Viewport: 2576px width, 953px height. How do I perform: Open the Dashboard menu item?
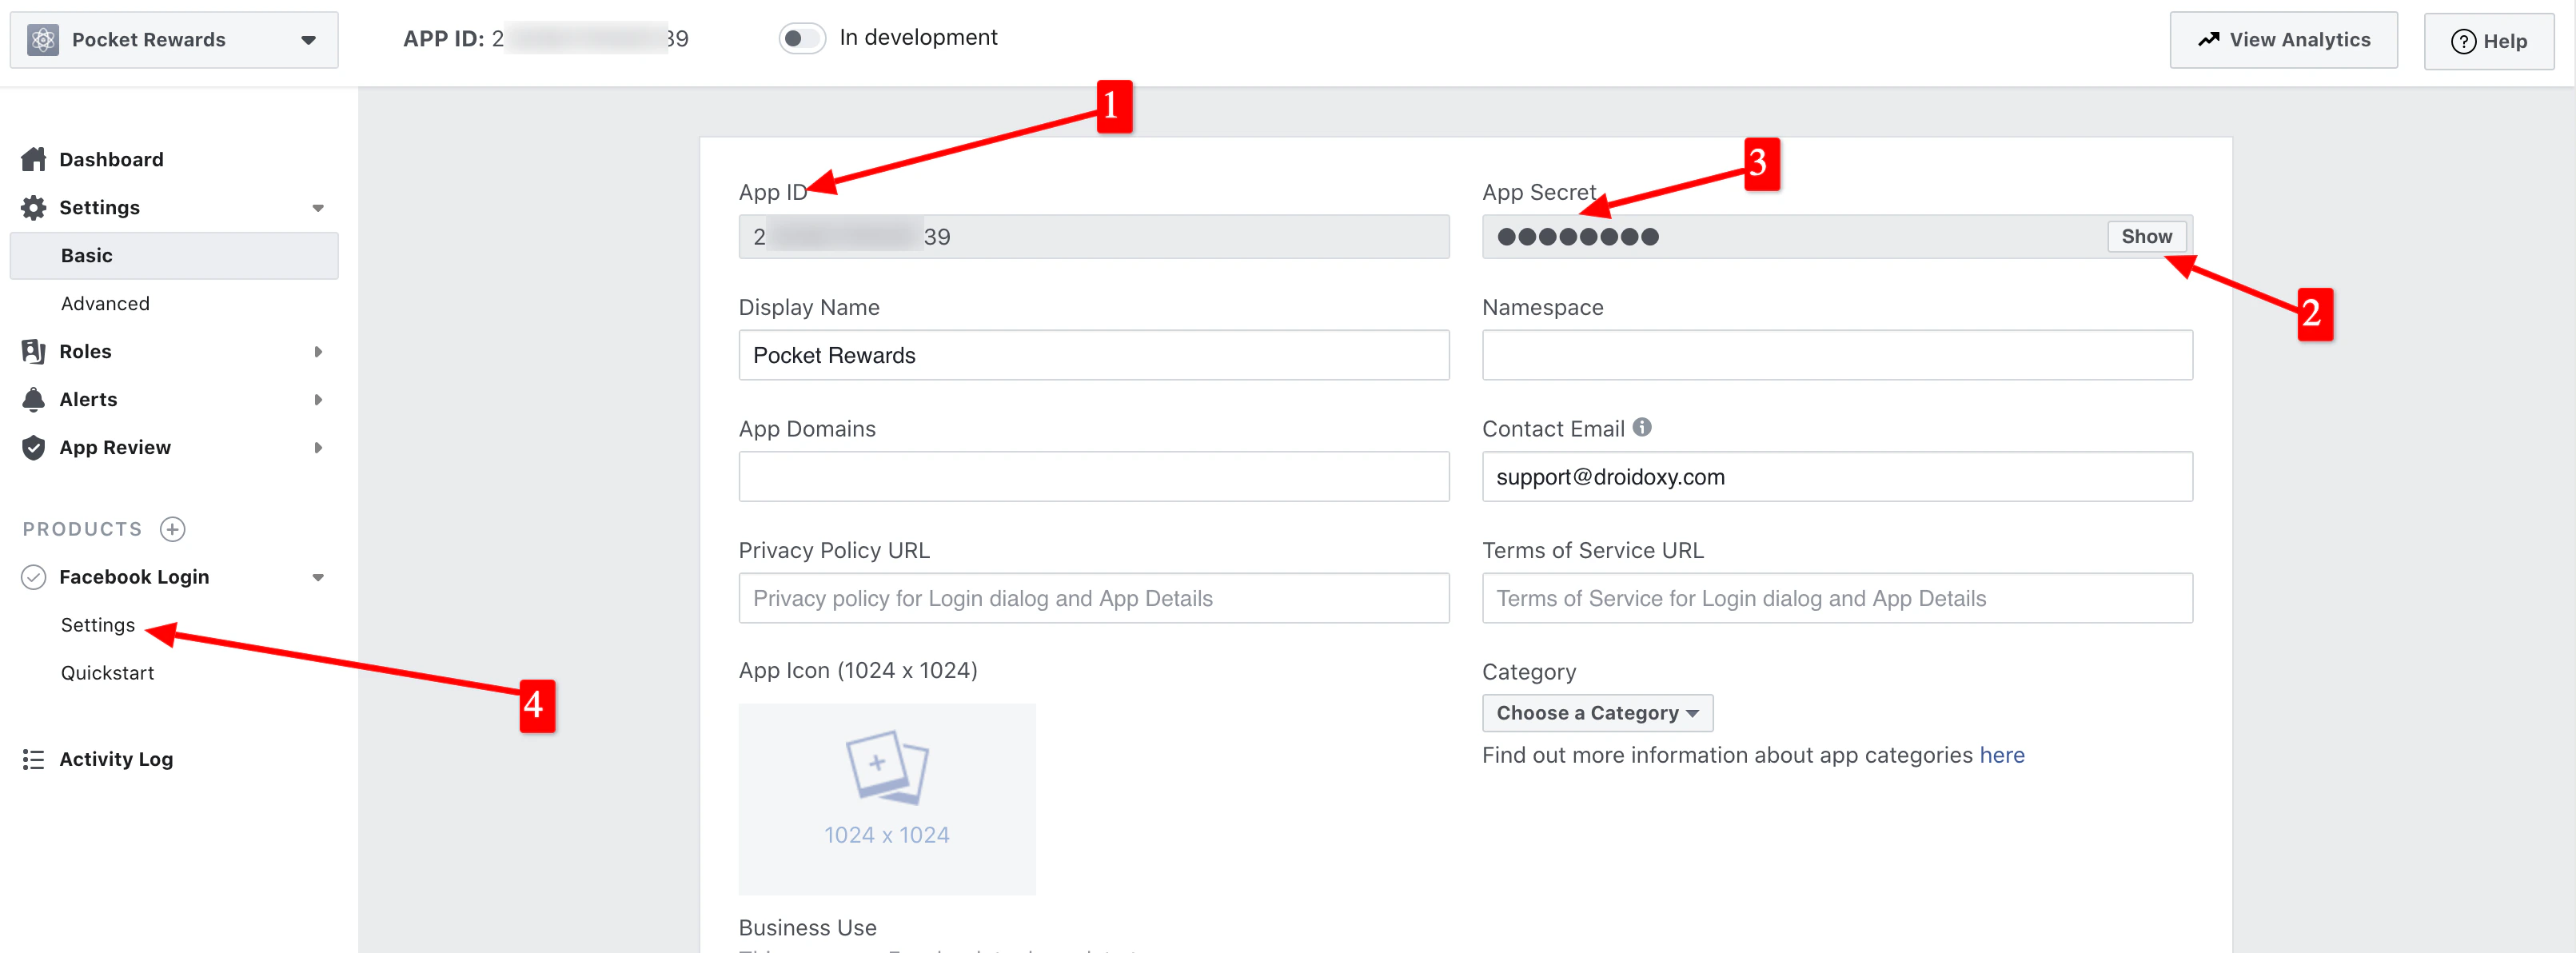(x=111, y=159)
